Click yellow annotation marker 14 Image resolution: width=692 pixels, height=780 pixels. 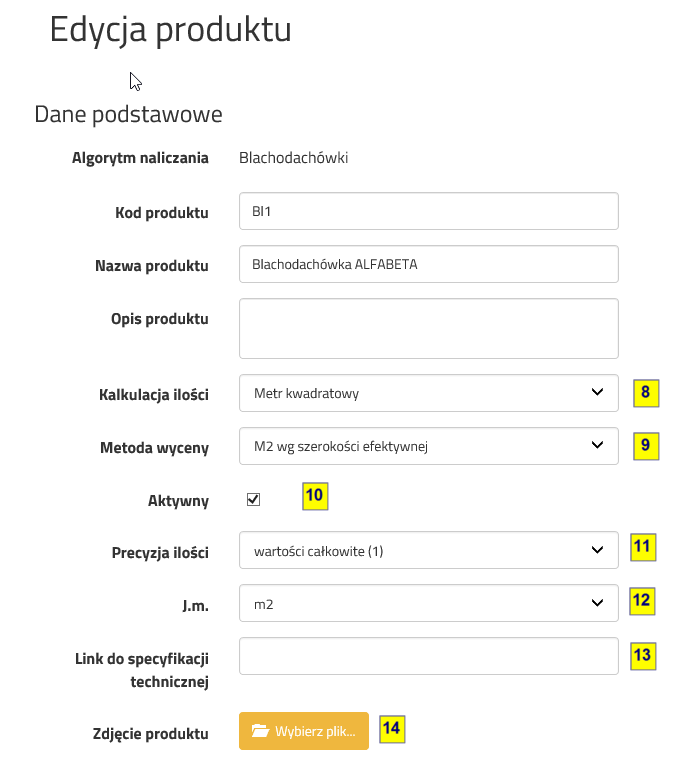click(392, 729)
